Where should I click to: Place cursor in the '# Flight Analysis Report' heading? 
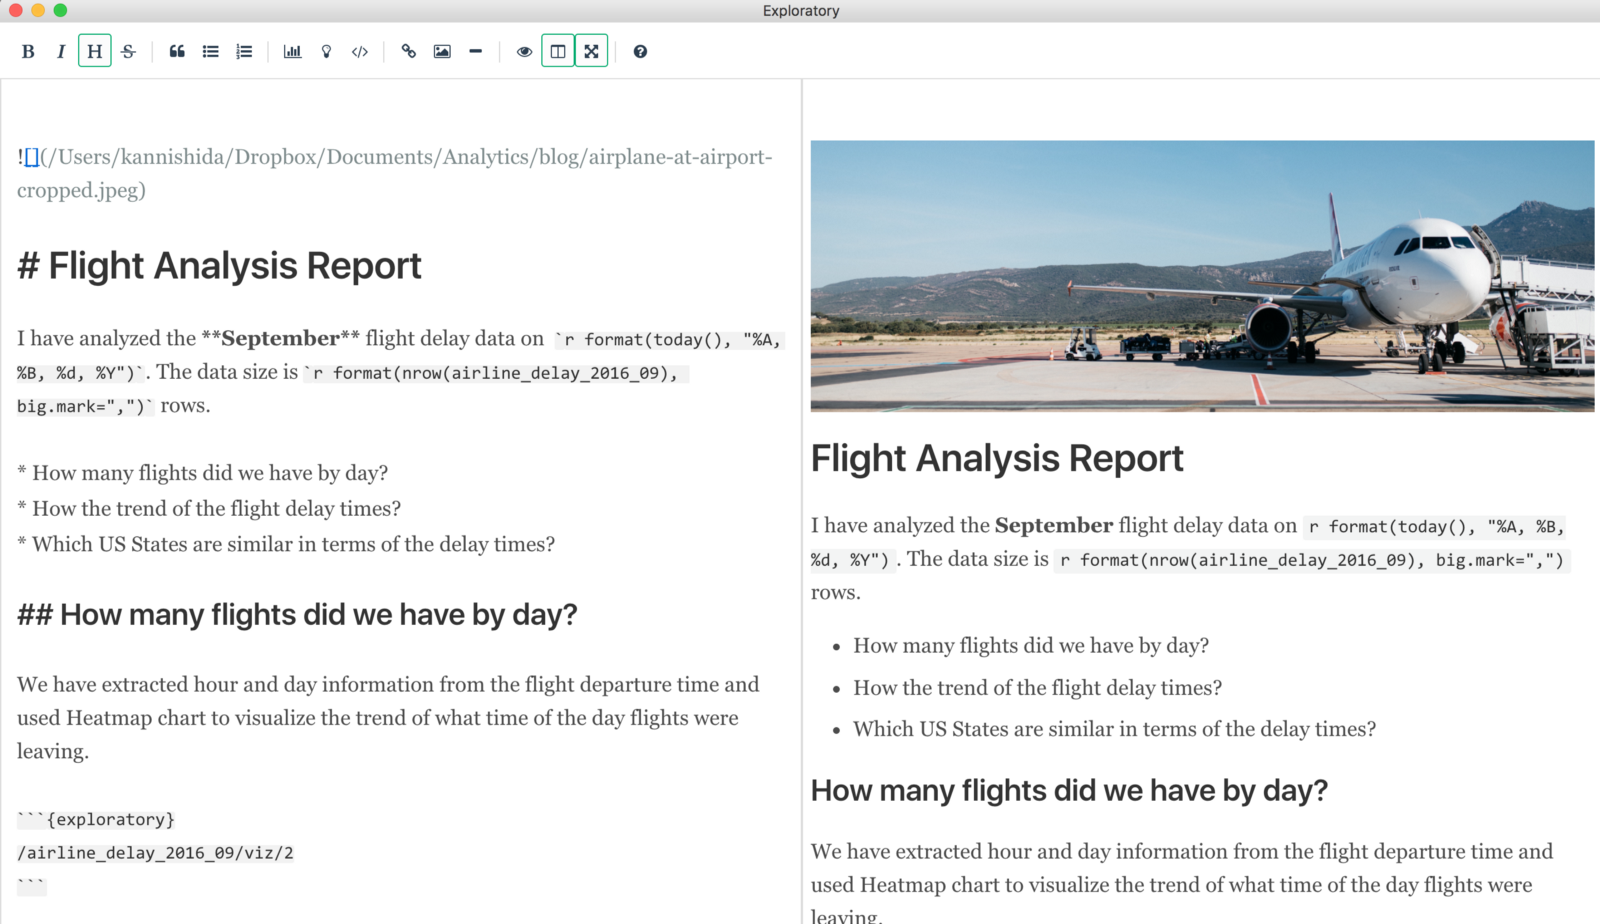coord(234,266)
